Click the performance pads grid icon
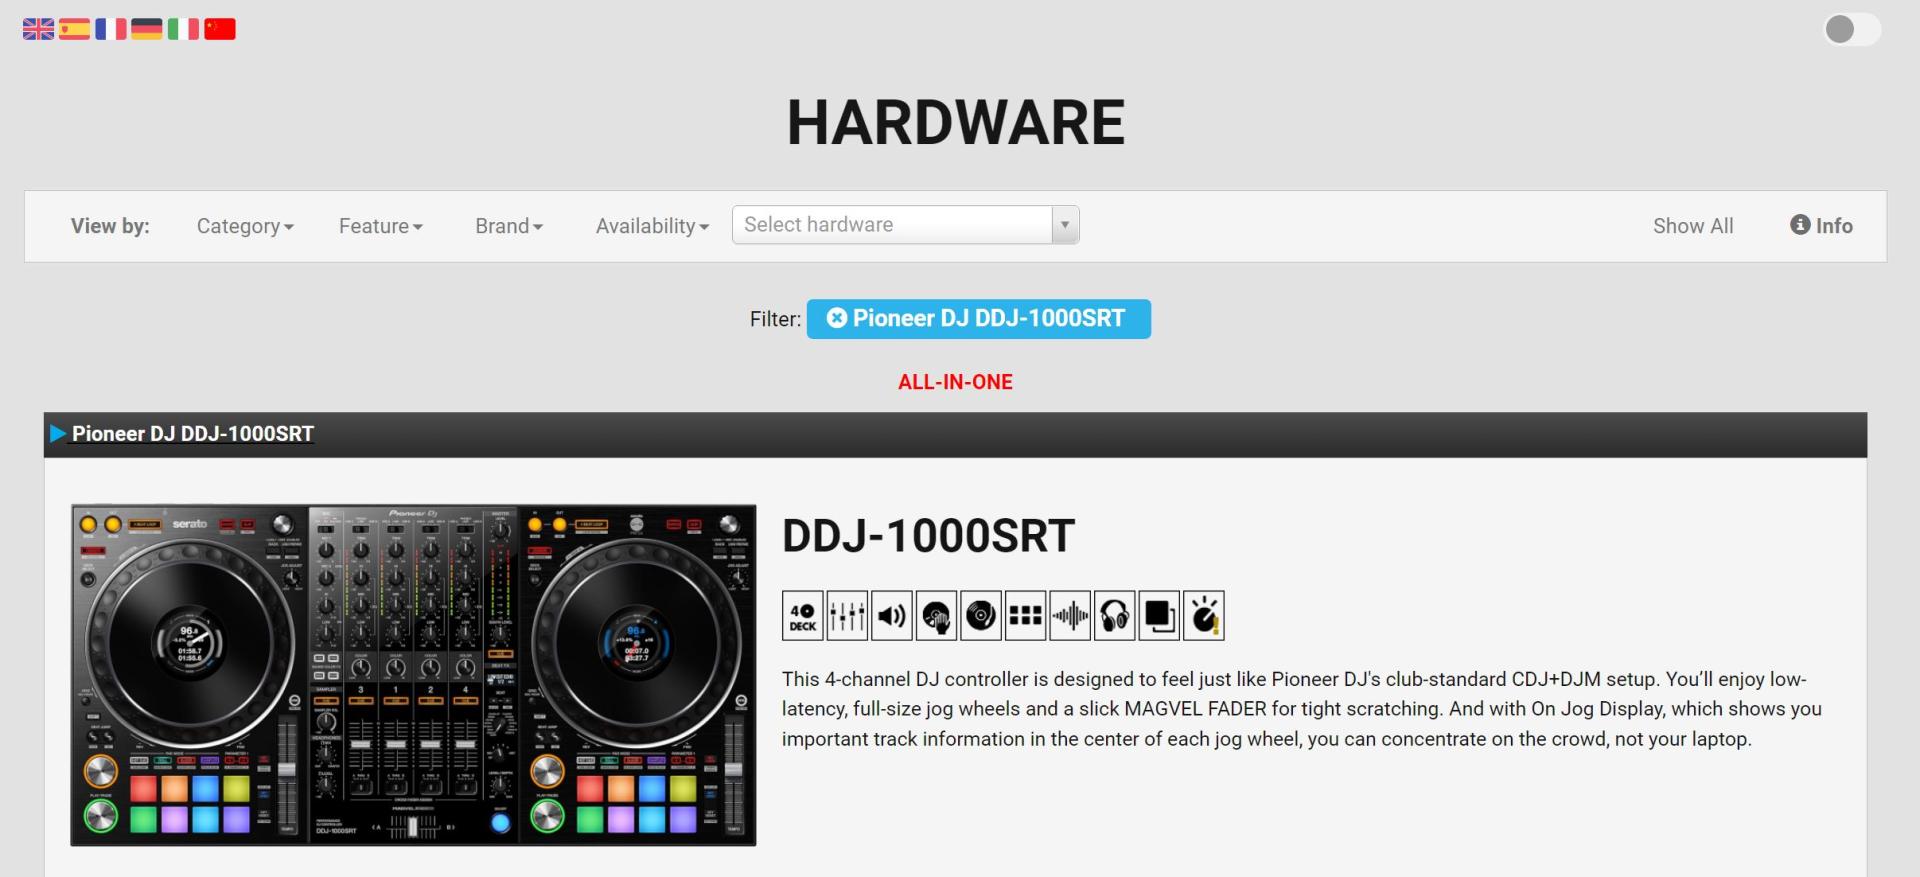 1025,615
